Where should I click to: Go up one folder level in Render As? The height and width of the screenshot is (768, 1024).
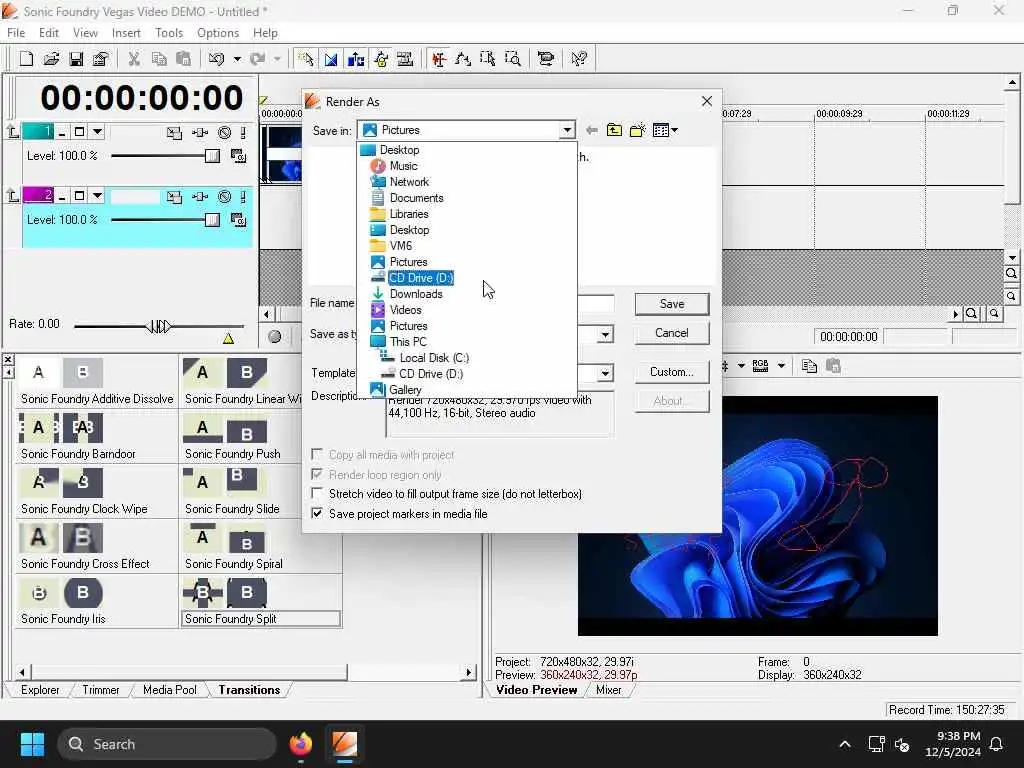614,130
